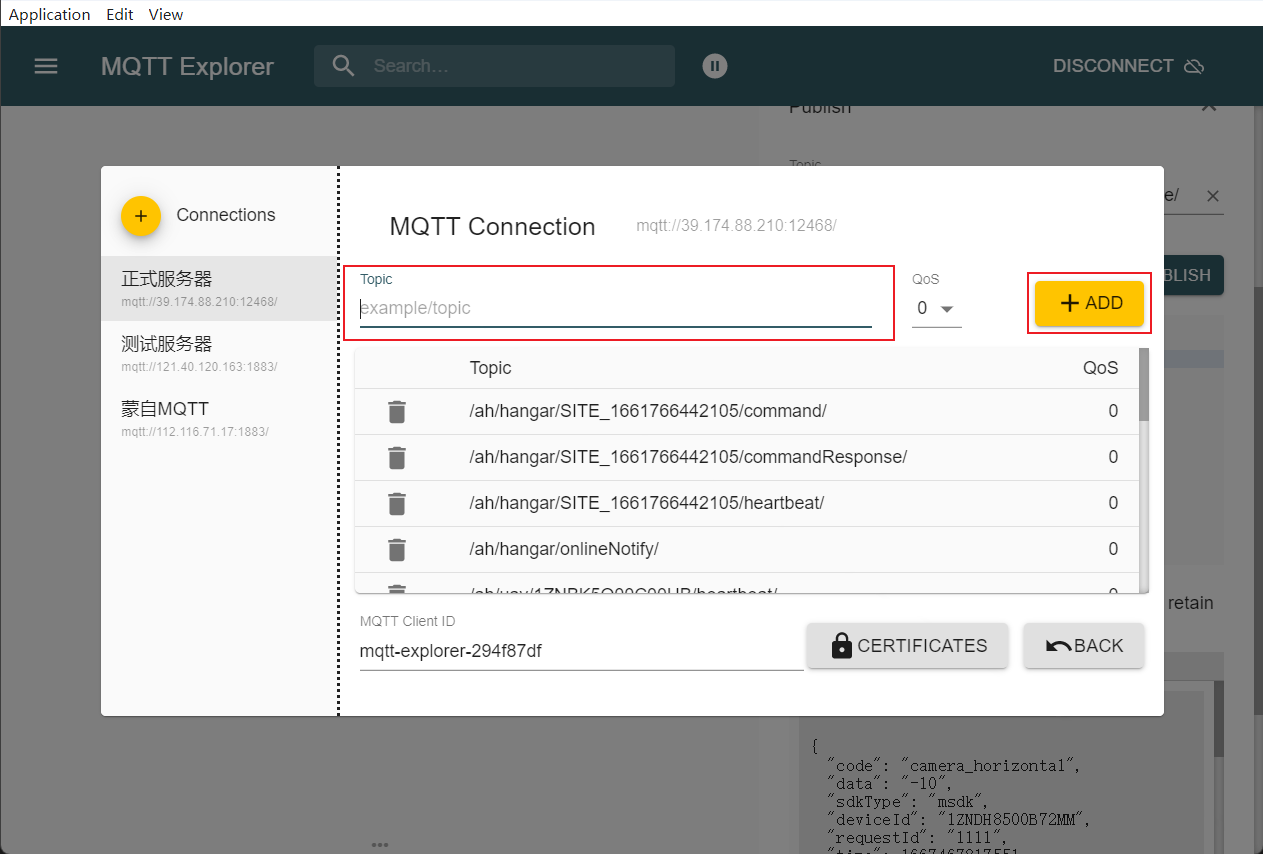The image size is (1263, 854).
Task: Clear the publish topic with X icon
Action: tap(1212, 197)
